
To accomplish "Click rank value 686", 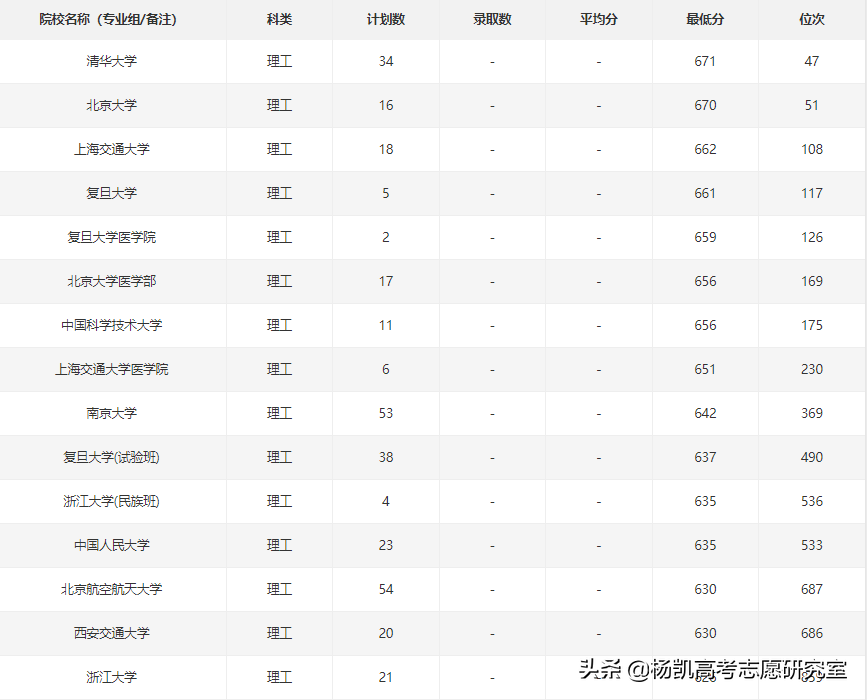I will click(812, 633).
